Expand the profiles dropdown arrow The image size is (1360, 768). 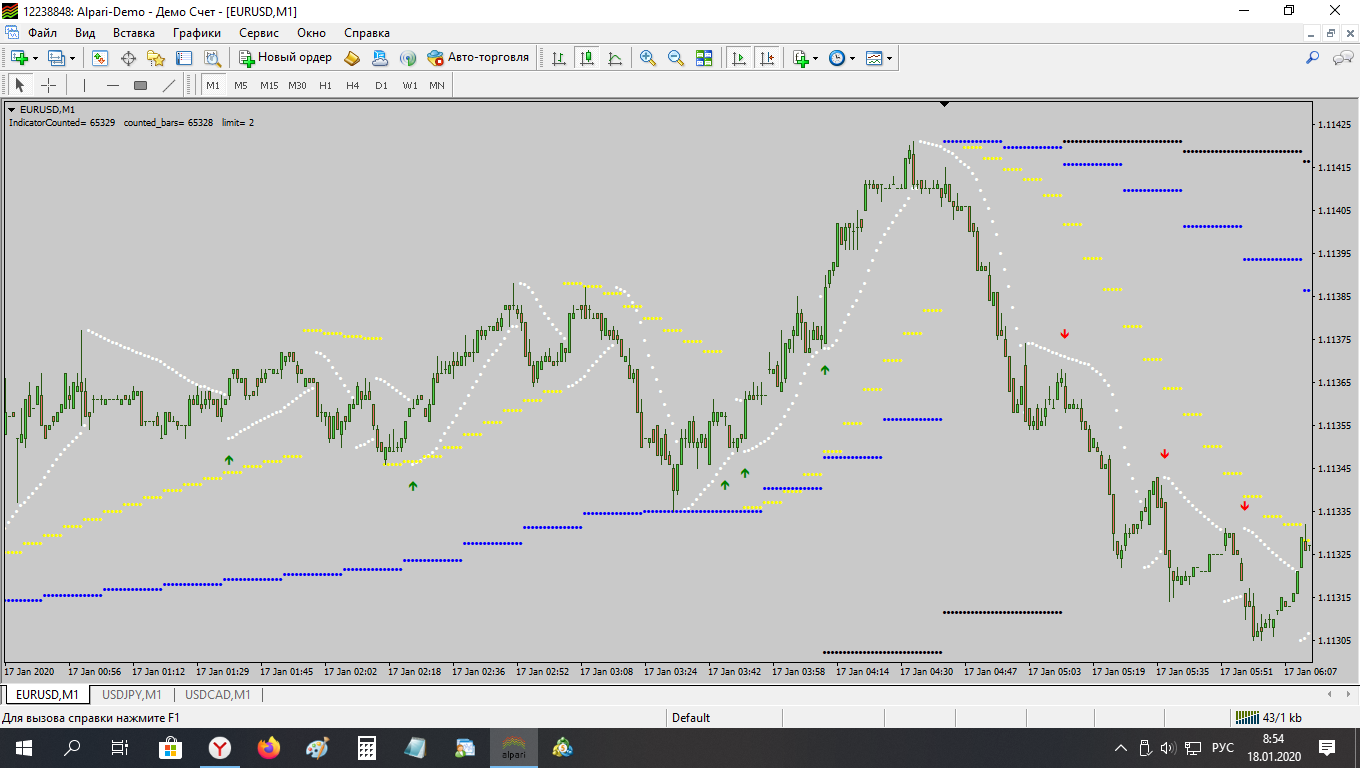click(72, 58)
